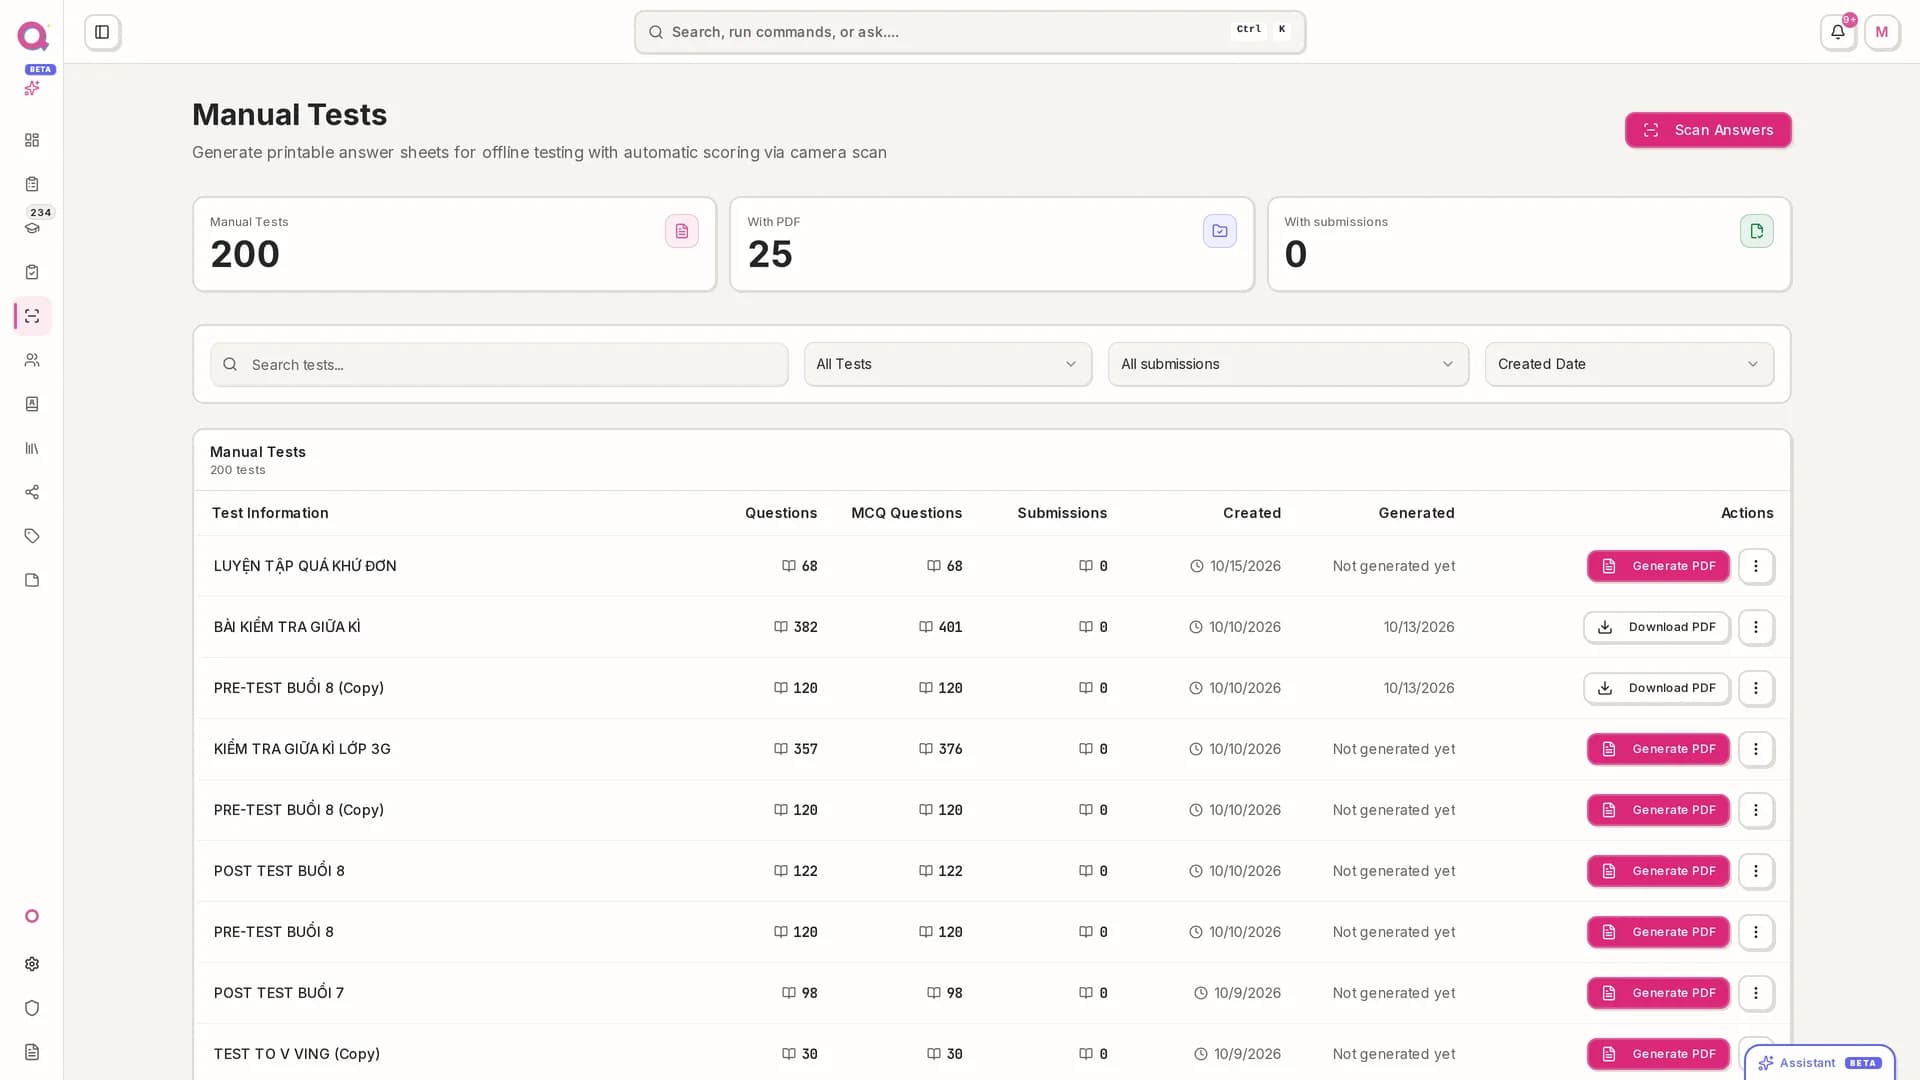1920x1080 pixels.
Task: Click the With PDF card folder icon
Action: (1220, 231)
